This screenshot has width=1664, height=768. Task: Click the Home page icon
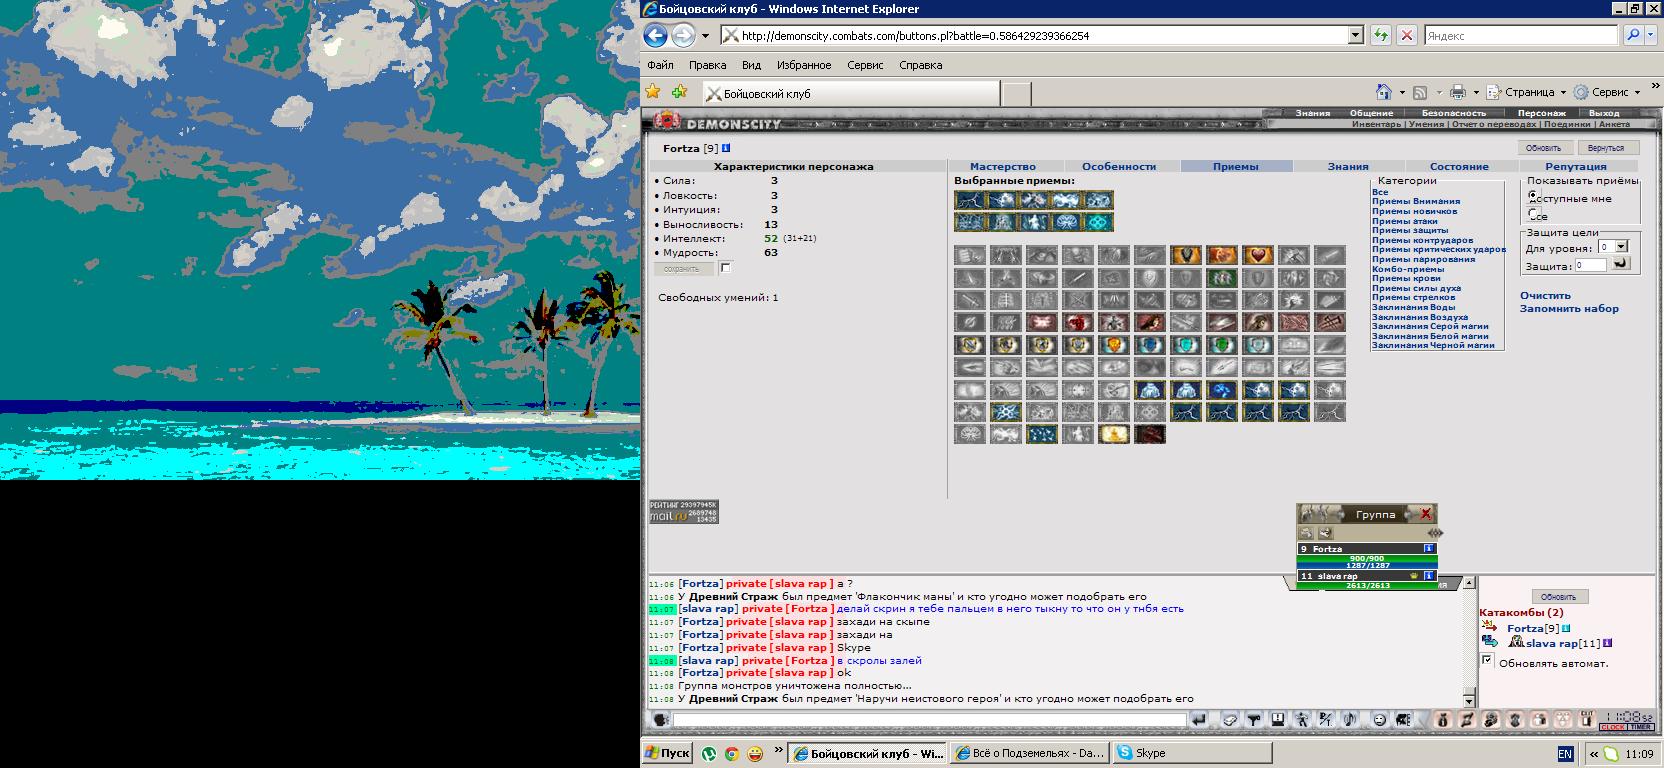pyautogui.click(x=1384, y=92)
